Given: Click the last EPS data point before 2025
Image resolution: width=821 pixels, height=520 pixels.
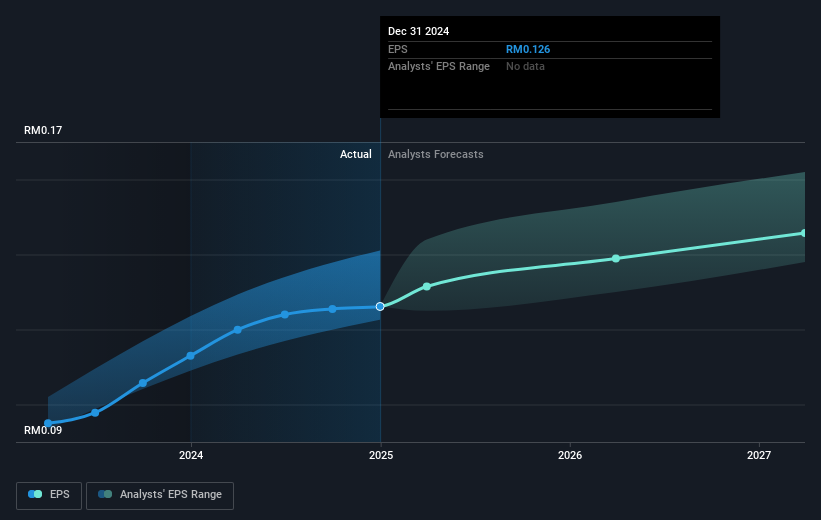Looking at the screenshot, I should (x=332, y=309).
